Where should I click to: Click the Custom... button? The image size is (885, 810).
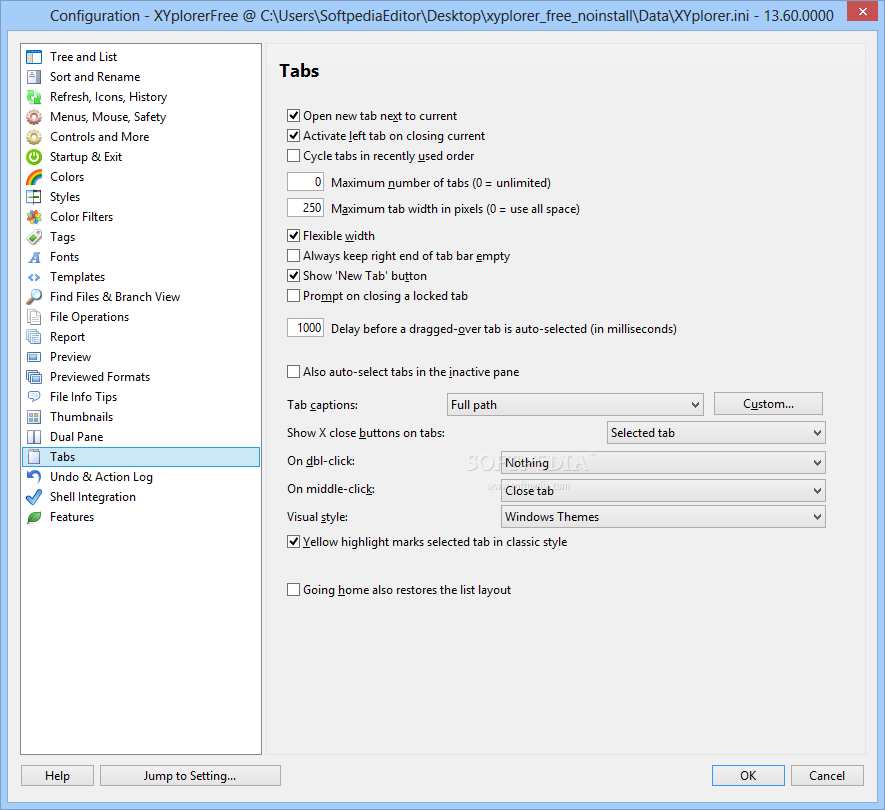pyautogui.click(x=768, y=404)
